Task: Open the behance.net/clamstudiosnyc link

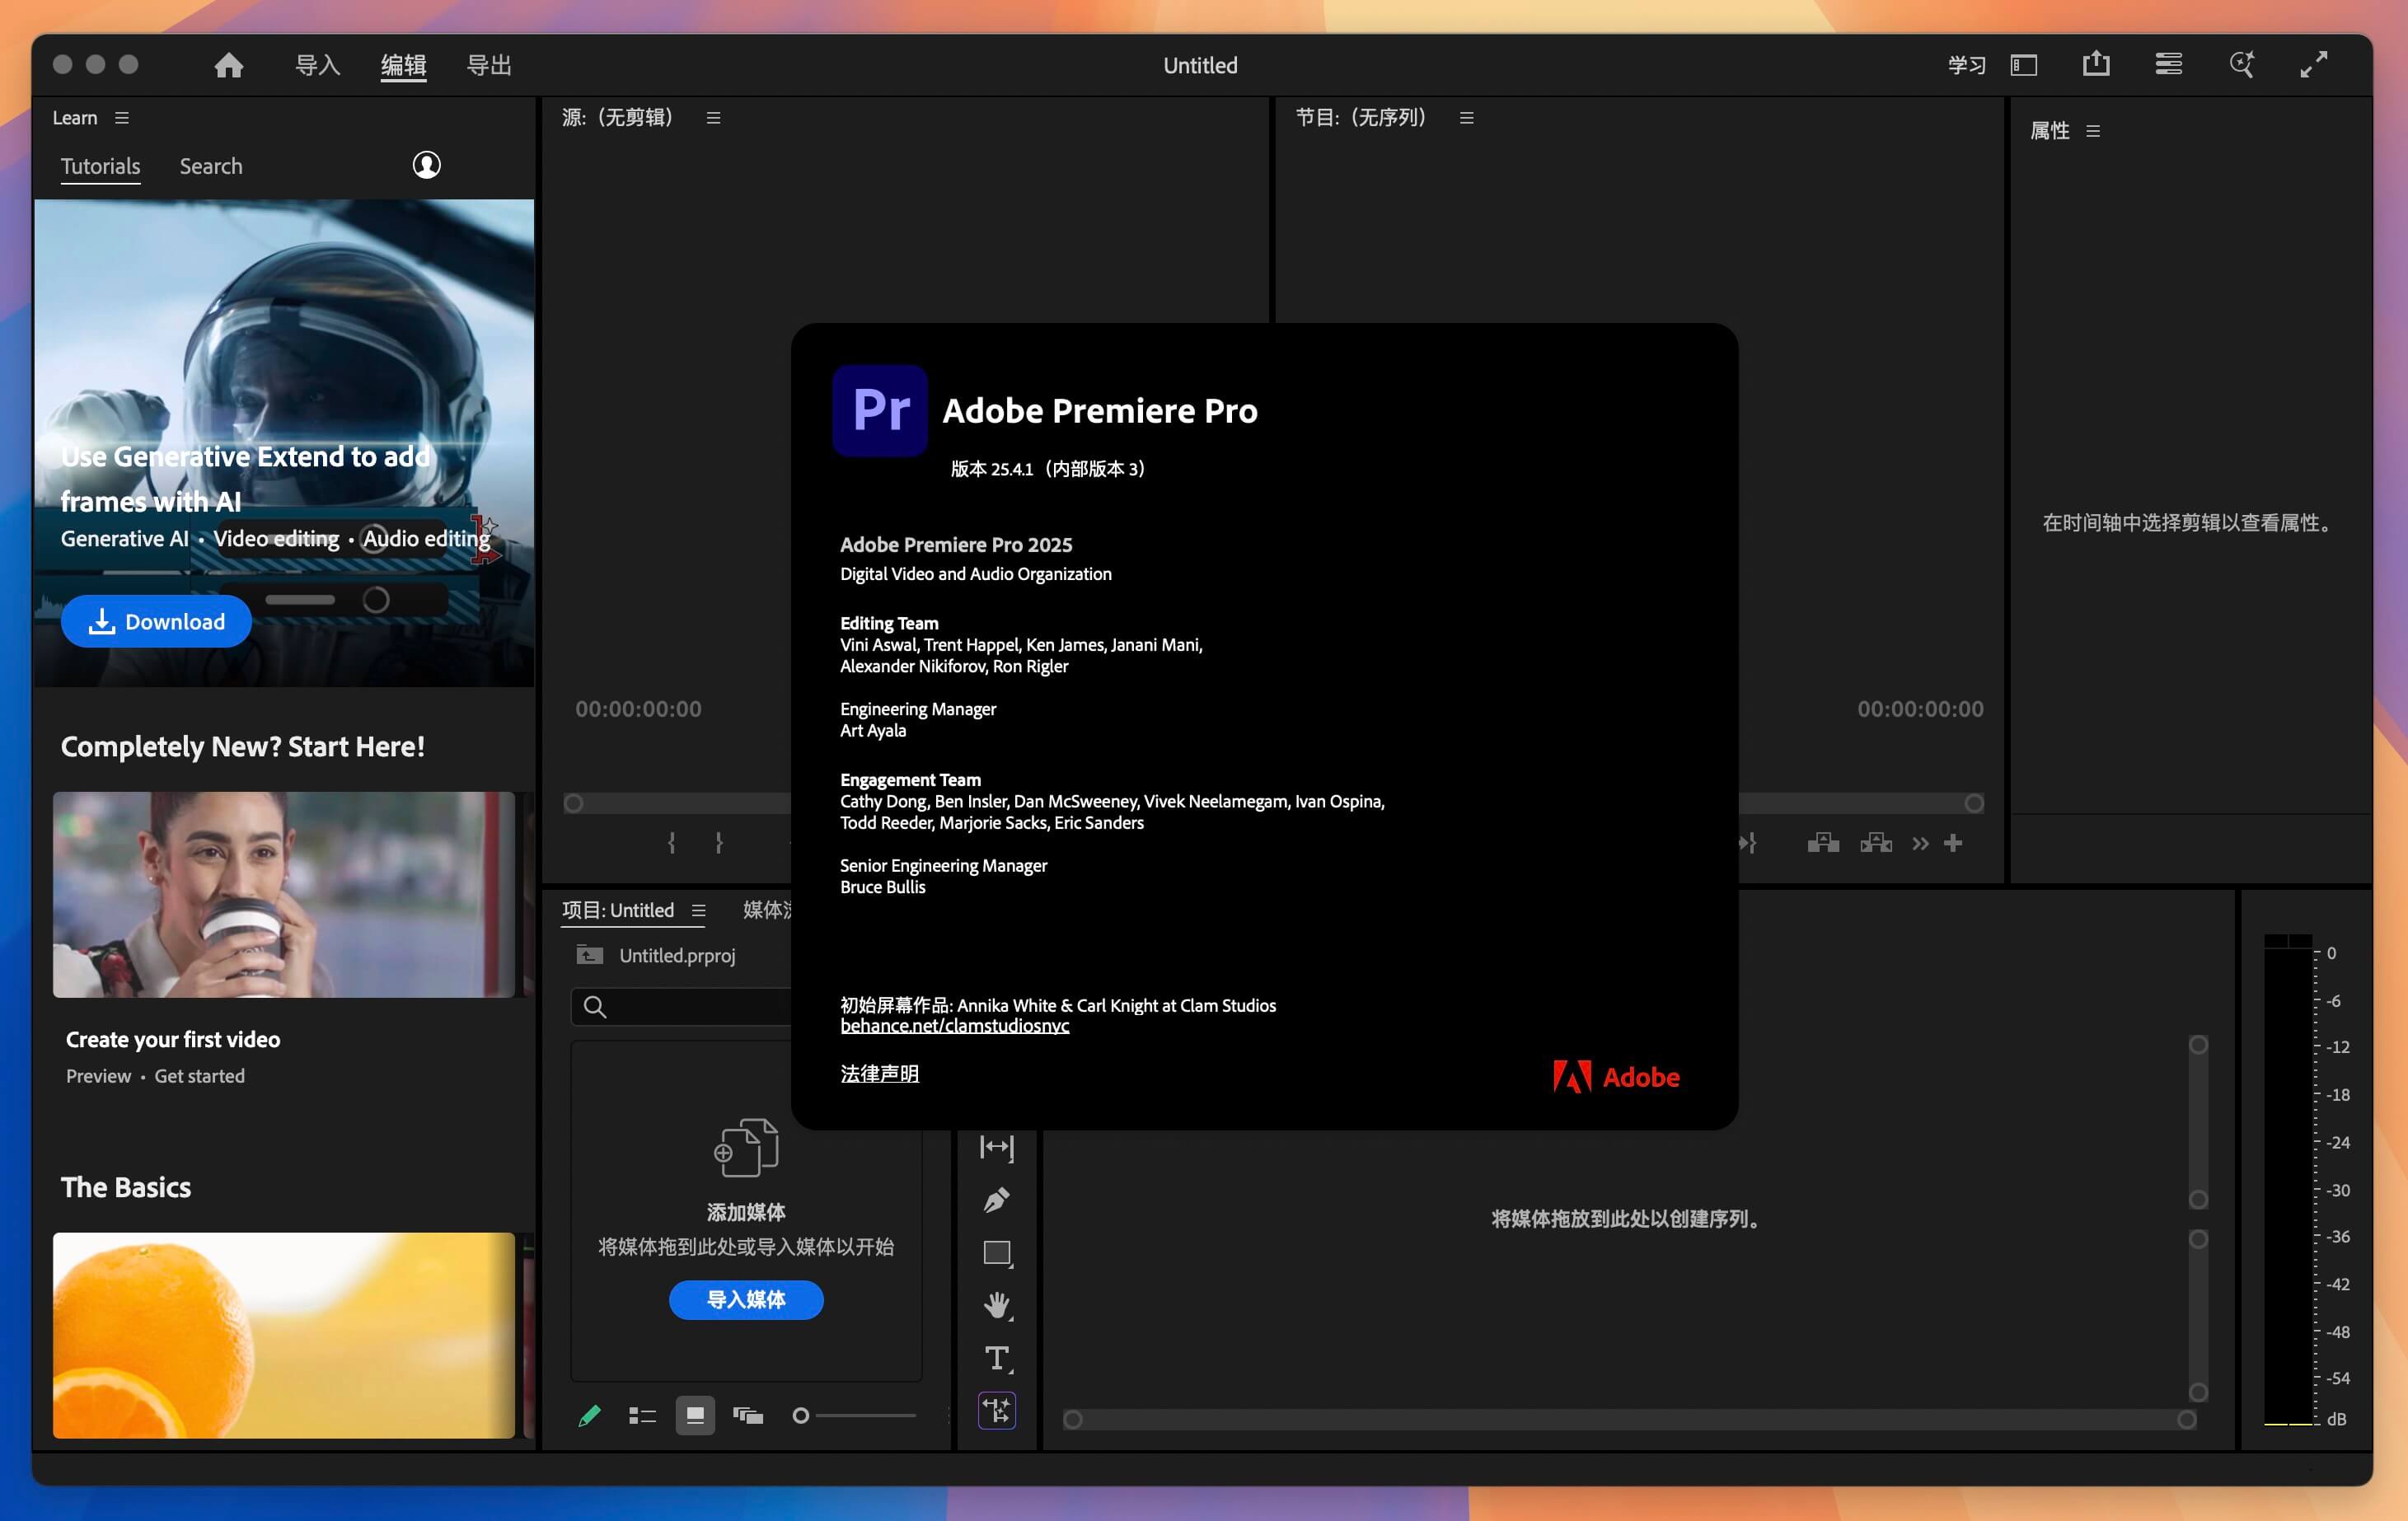Action: click(x=954, y=1025)
